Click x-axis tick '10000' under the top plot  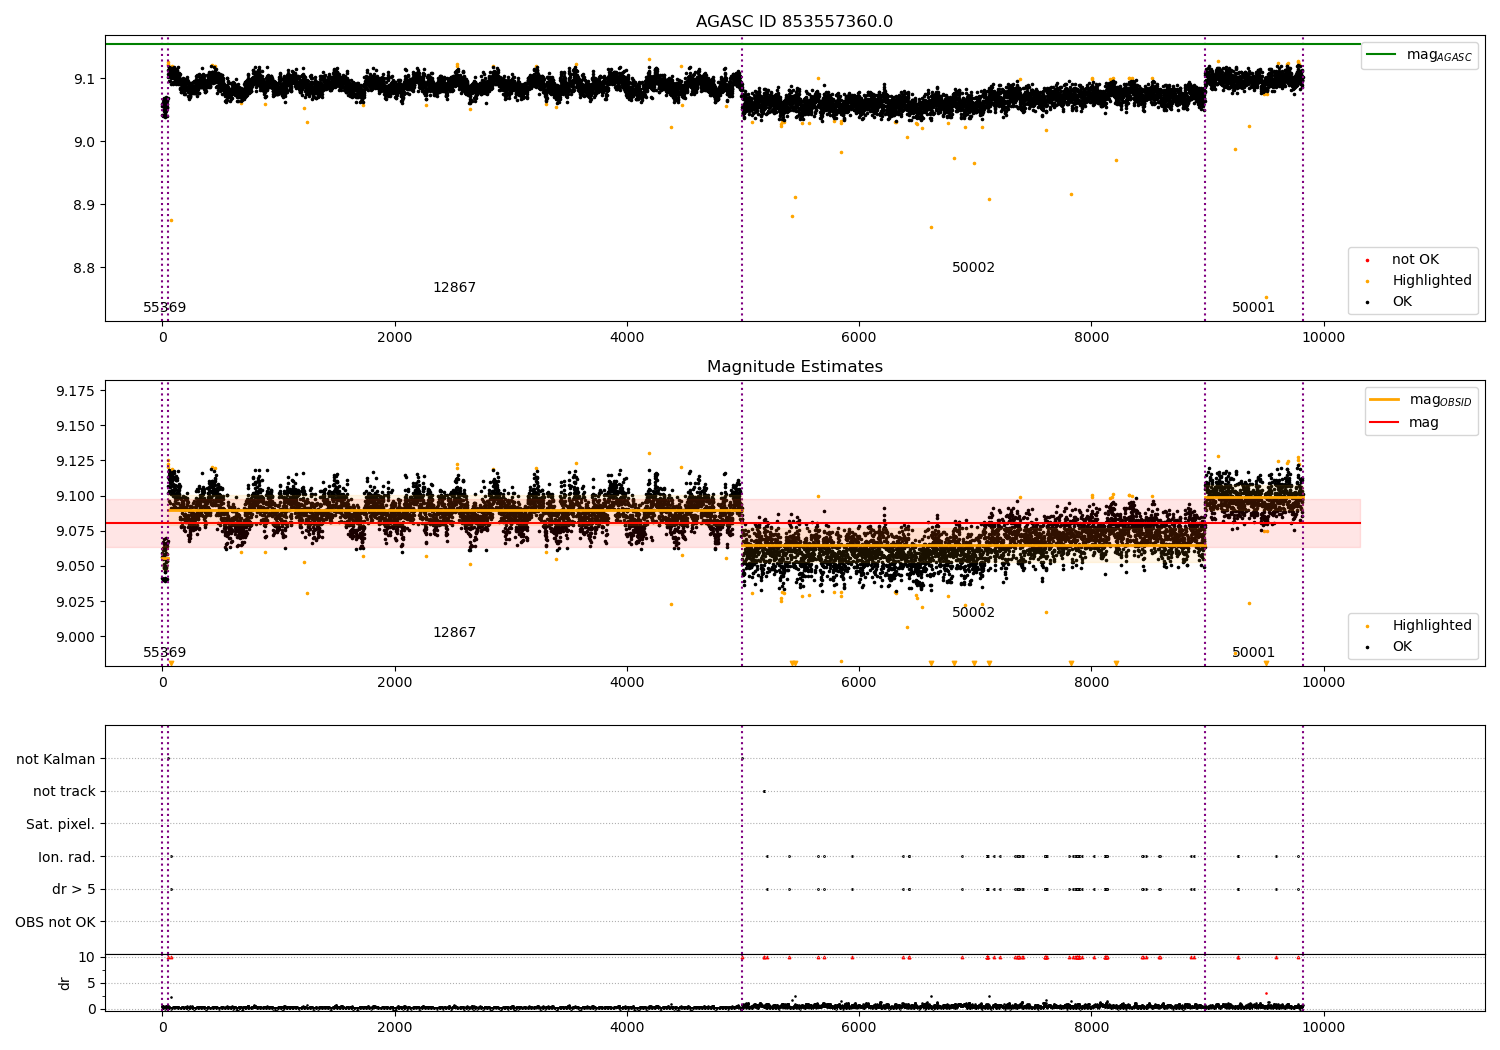coord(1323,338)
